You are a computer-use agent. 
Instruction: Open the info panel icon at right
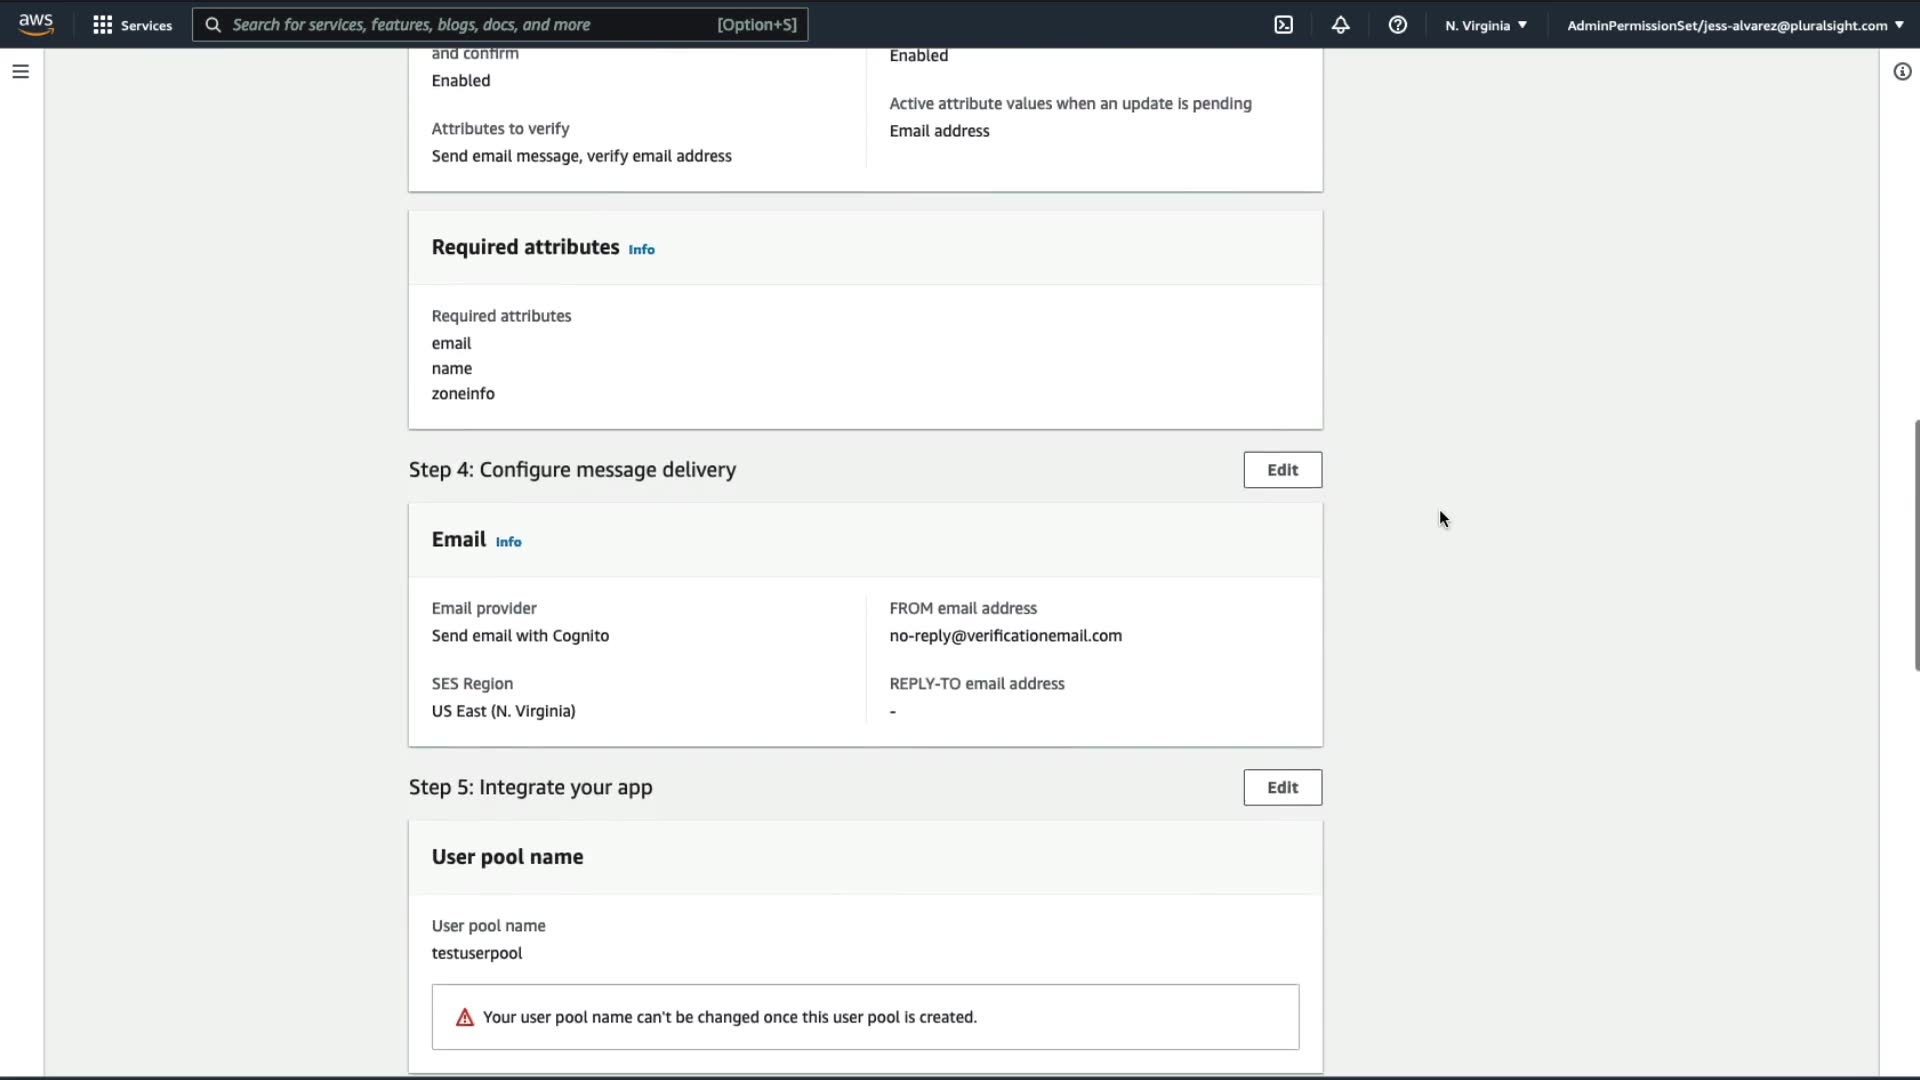(x=1902, y=71)
